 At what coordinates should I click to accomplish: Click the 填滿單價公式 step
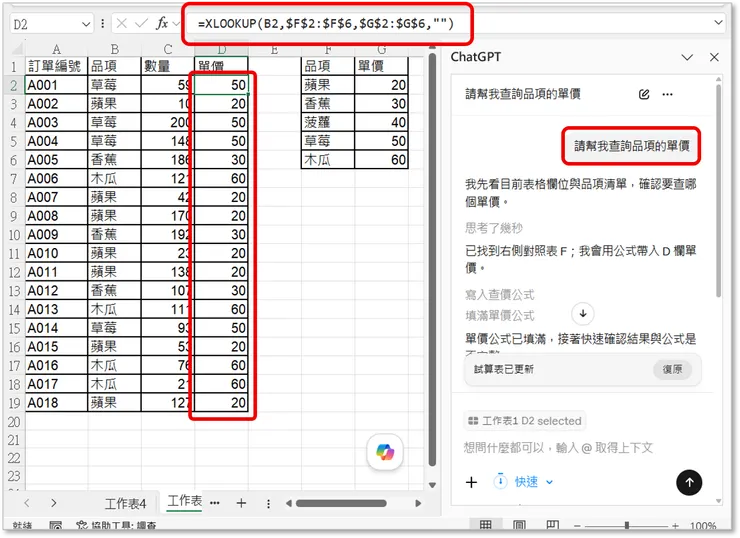click(x=499, y=315)
